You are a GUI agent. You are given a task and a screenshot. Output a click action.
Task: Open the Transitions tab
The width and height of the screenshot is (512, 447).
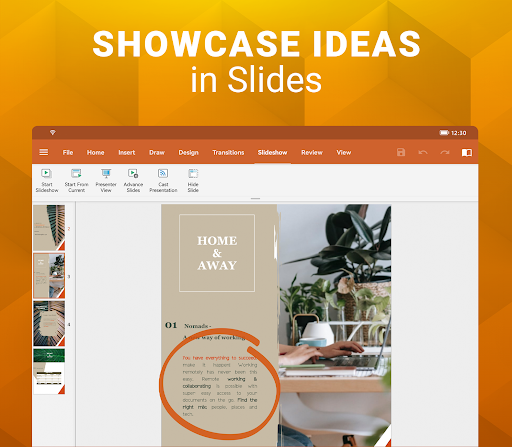tap(228, 152)
